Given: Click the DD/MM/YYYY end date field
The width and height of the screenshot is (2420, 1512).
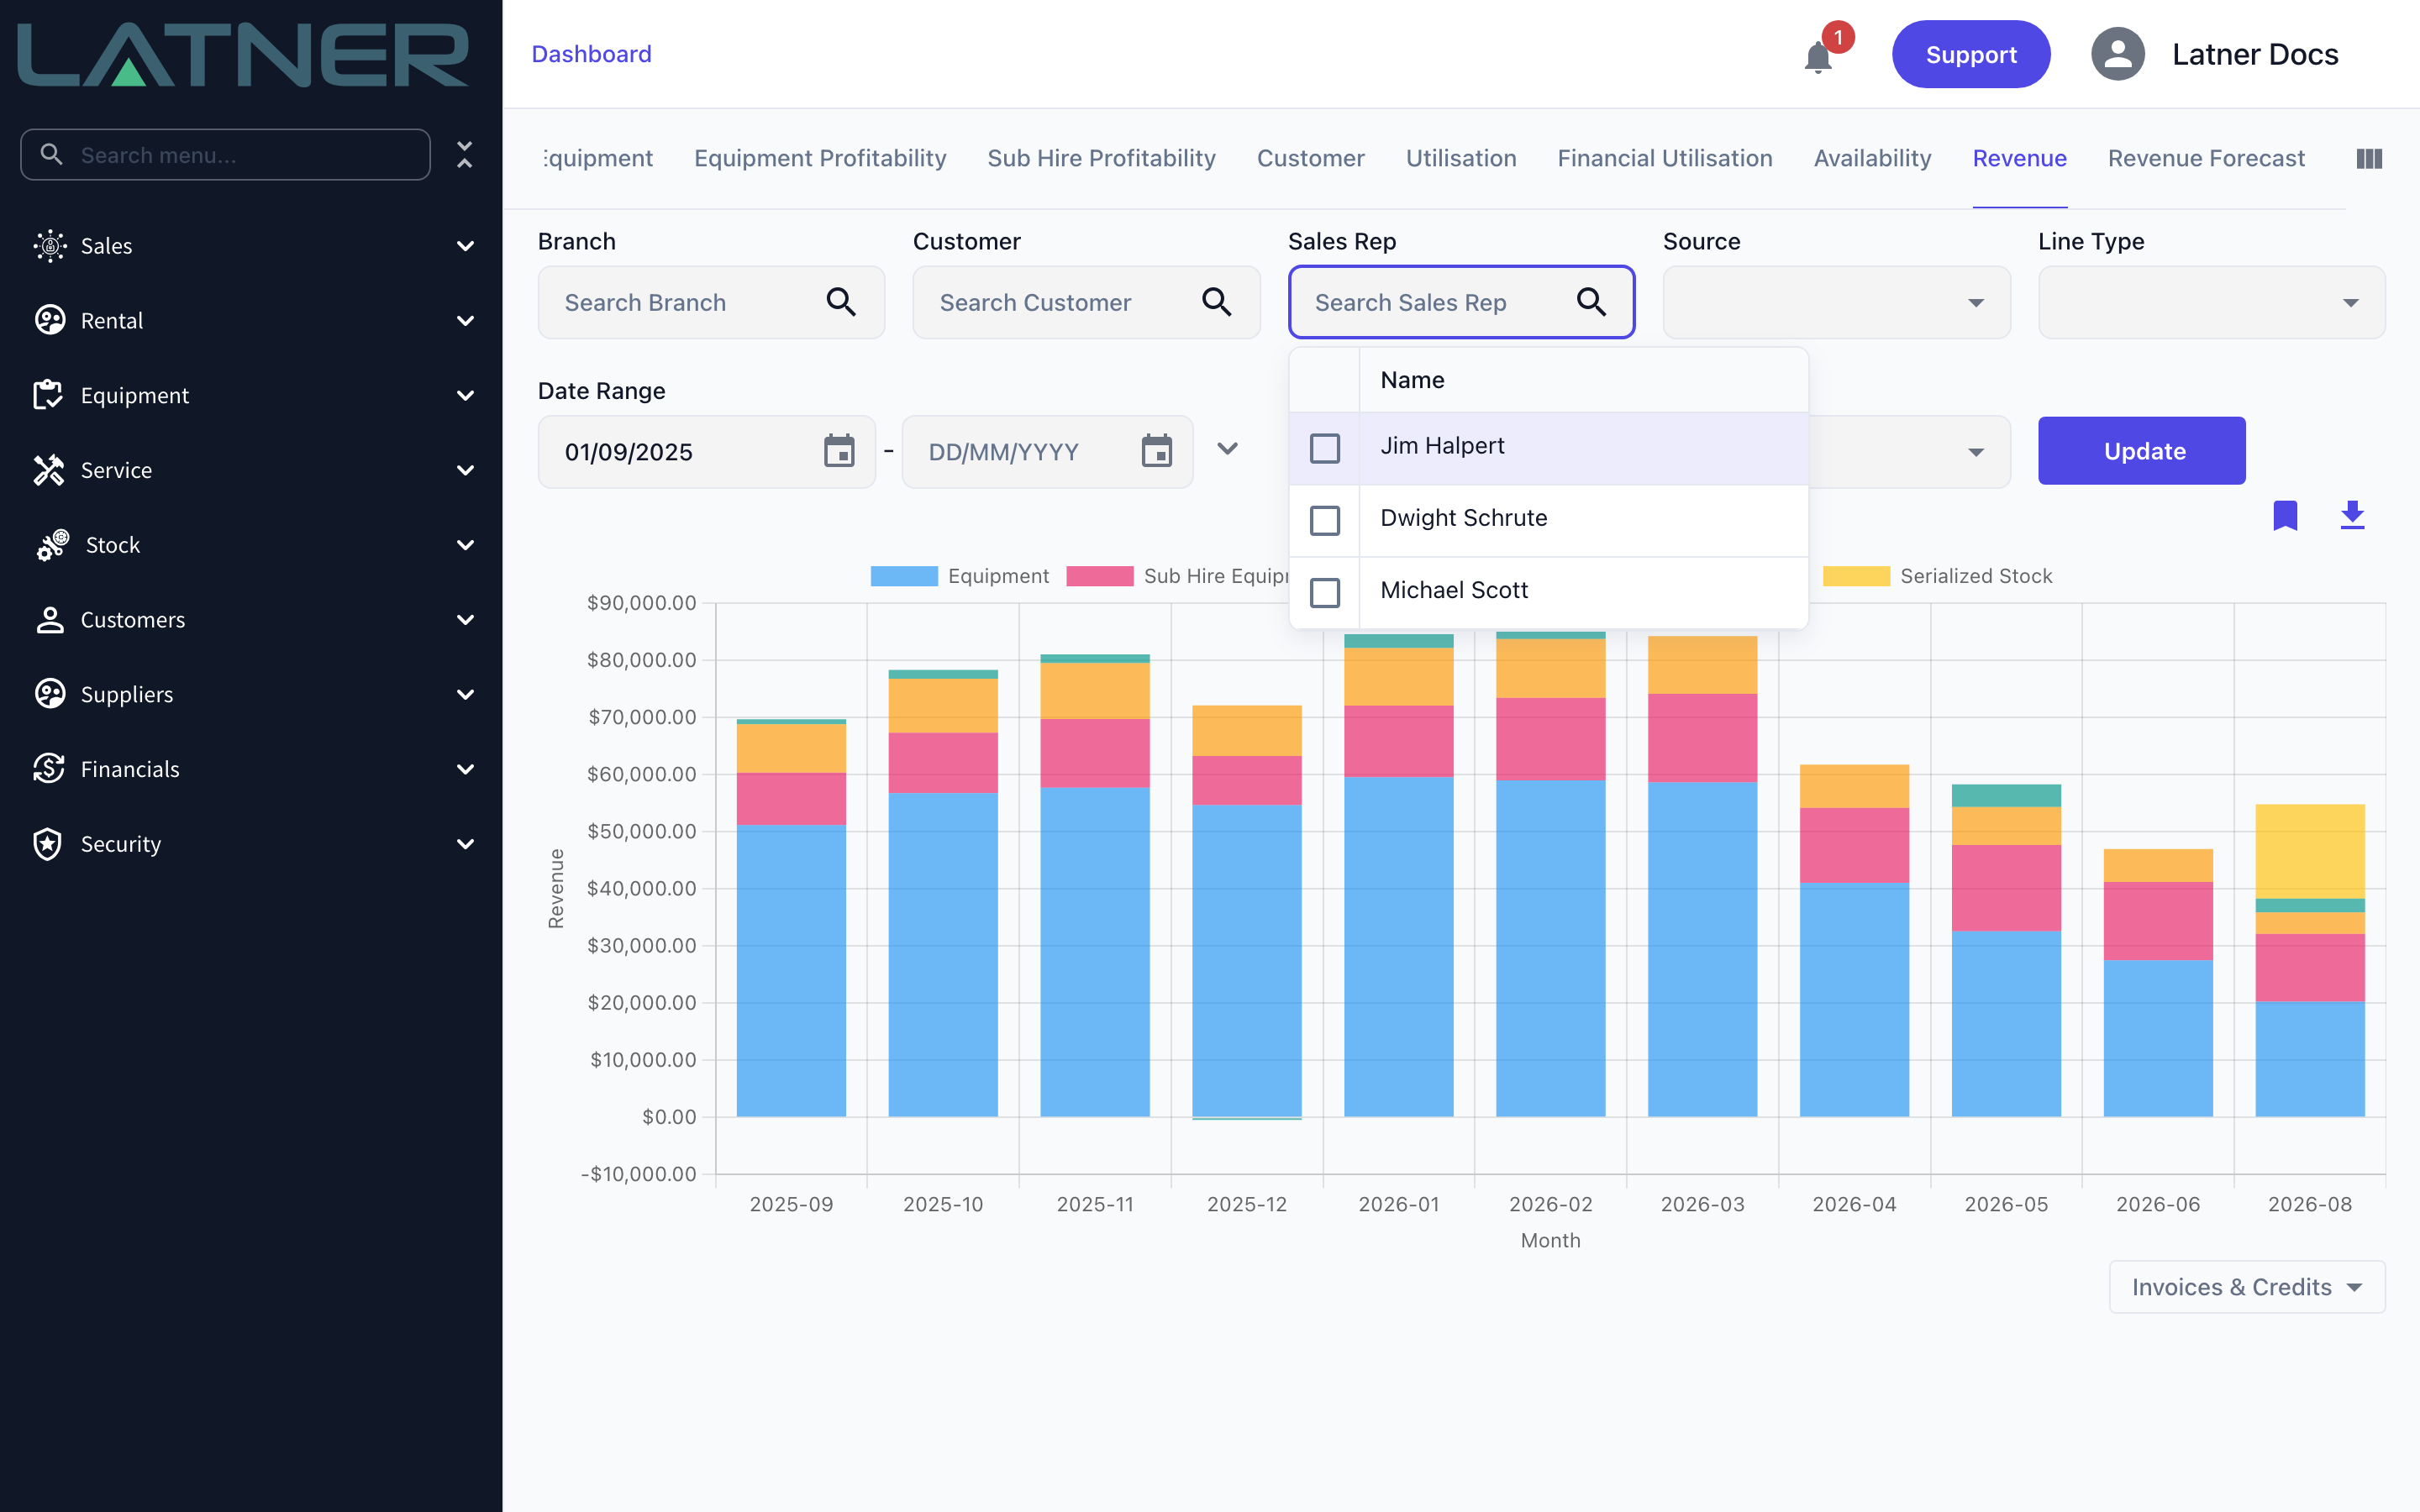Looking at the screenshot, I should click(1047, 452).
